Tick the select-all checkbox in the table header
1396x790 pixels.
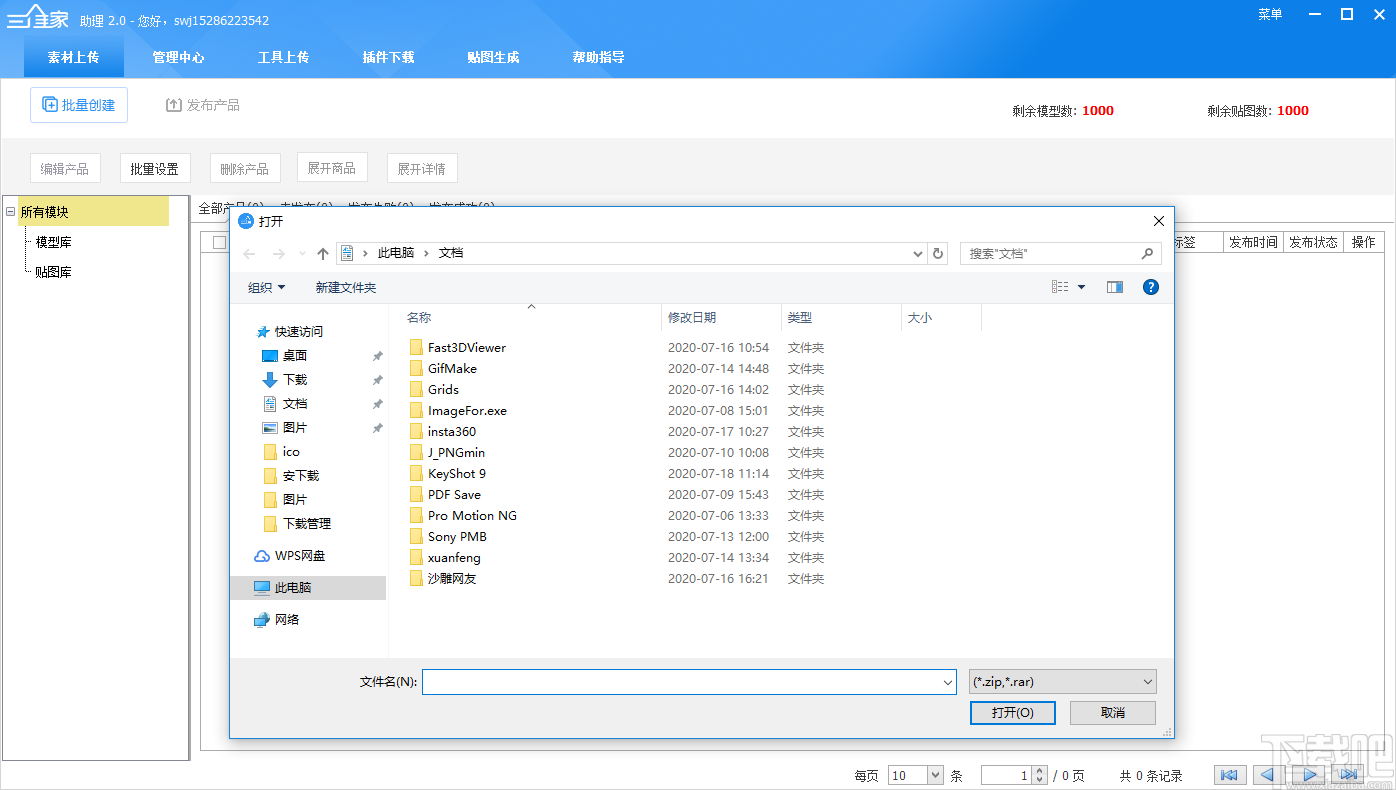[x=219, y=242]
